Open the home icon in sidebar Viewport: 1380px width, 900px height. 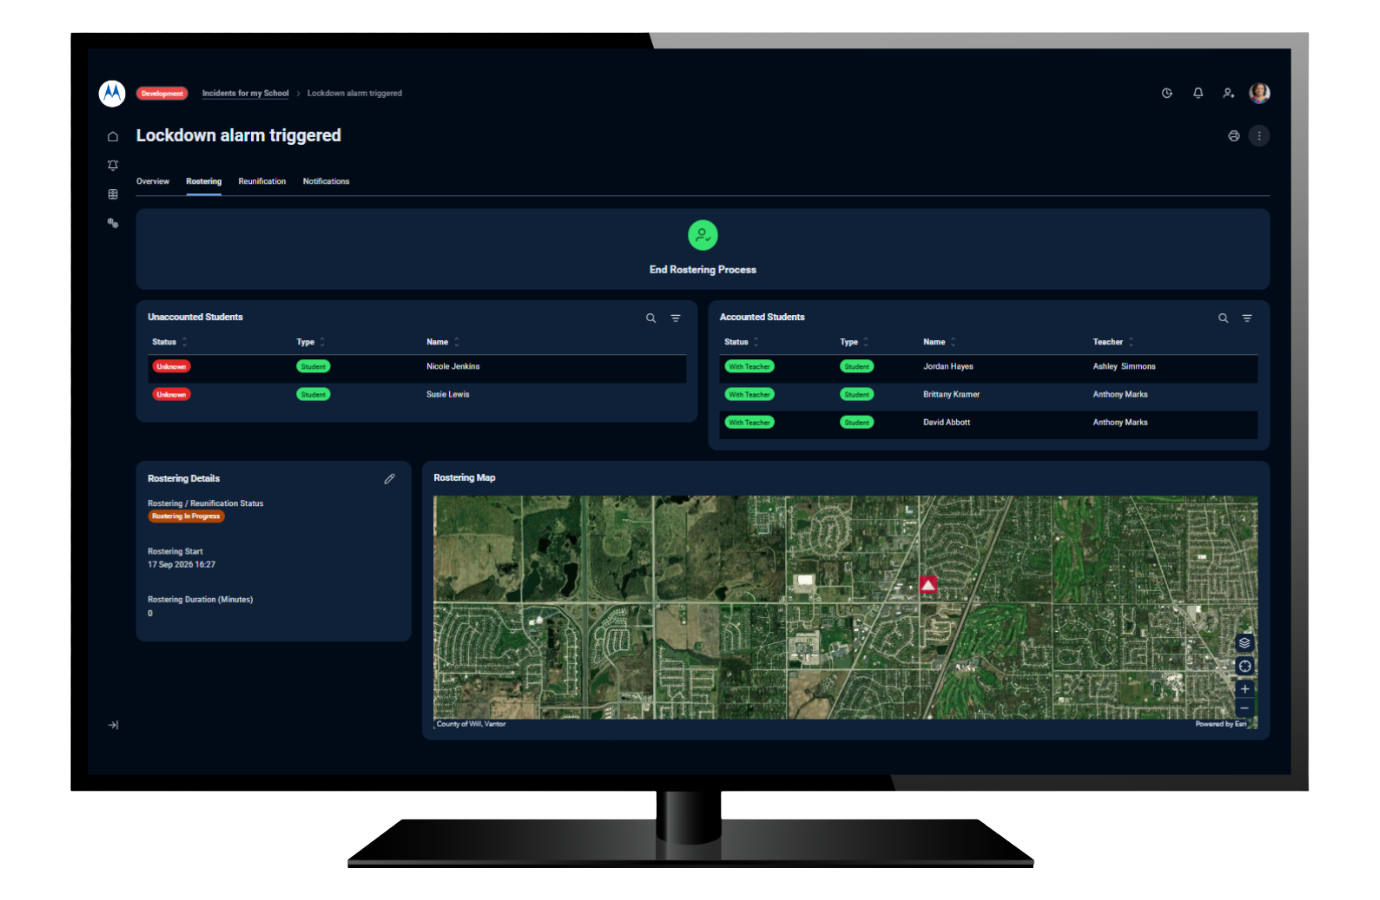pyautogui.click(x=113, y=136)
